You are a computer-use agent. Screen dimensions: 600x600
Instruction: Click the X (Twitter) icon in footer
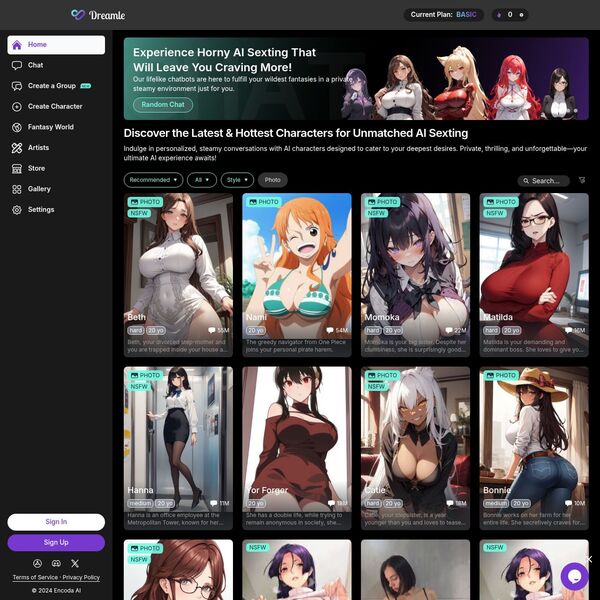(75, 563)
